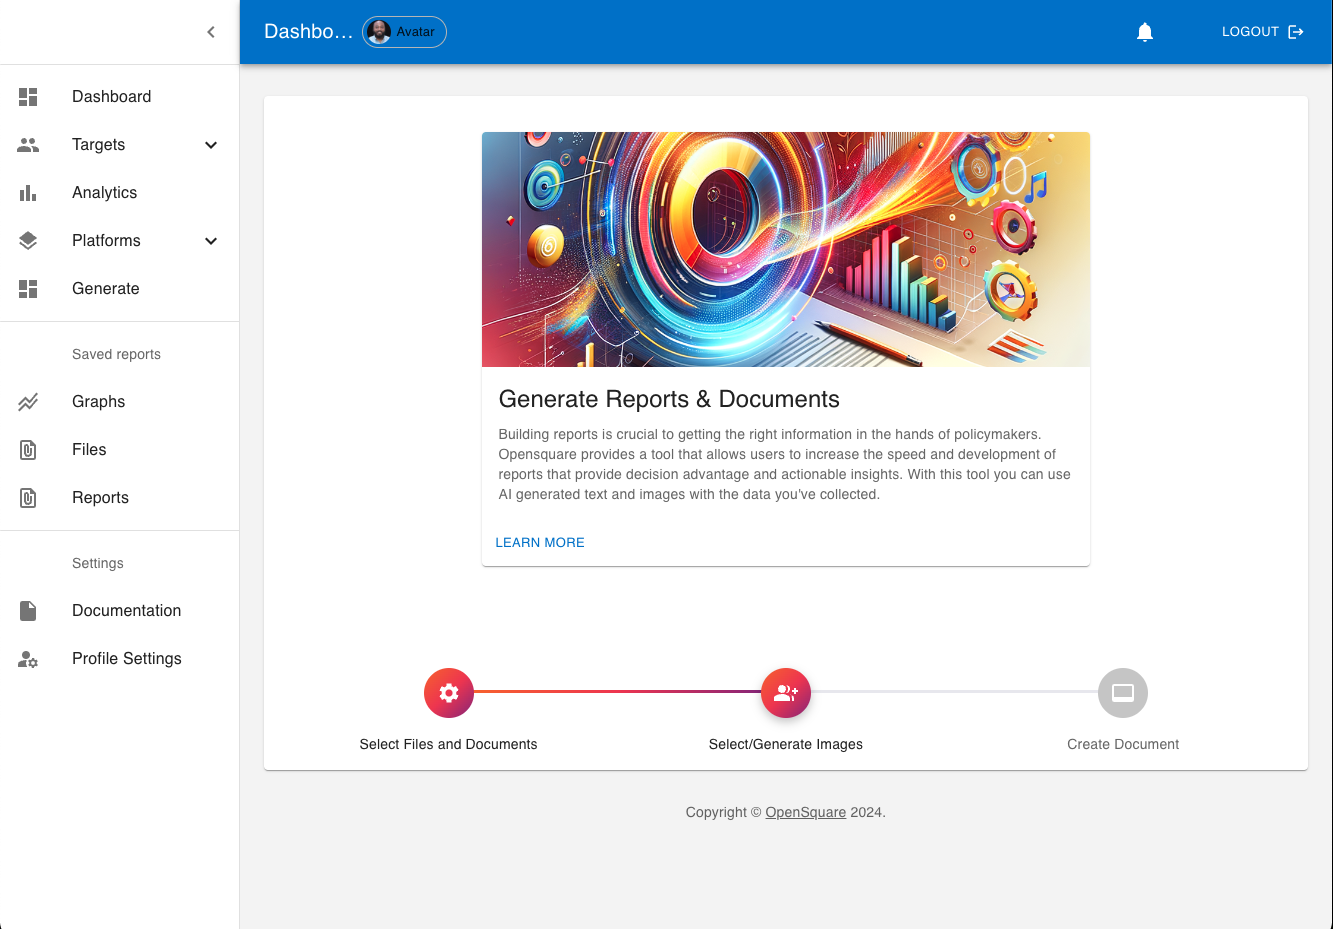This screenshot has width=1333, height=929.
Task: Click the Profile Settings person-gear icon
Action: point(28,659)
